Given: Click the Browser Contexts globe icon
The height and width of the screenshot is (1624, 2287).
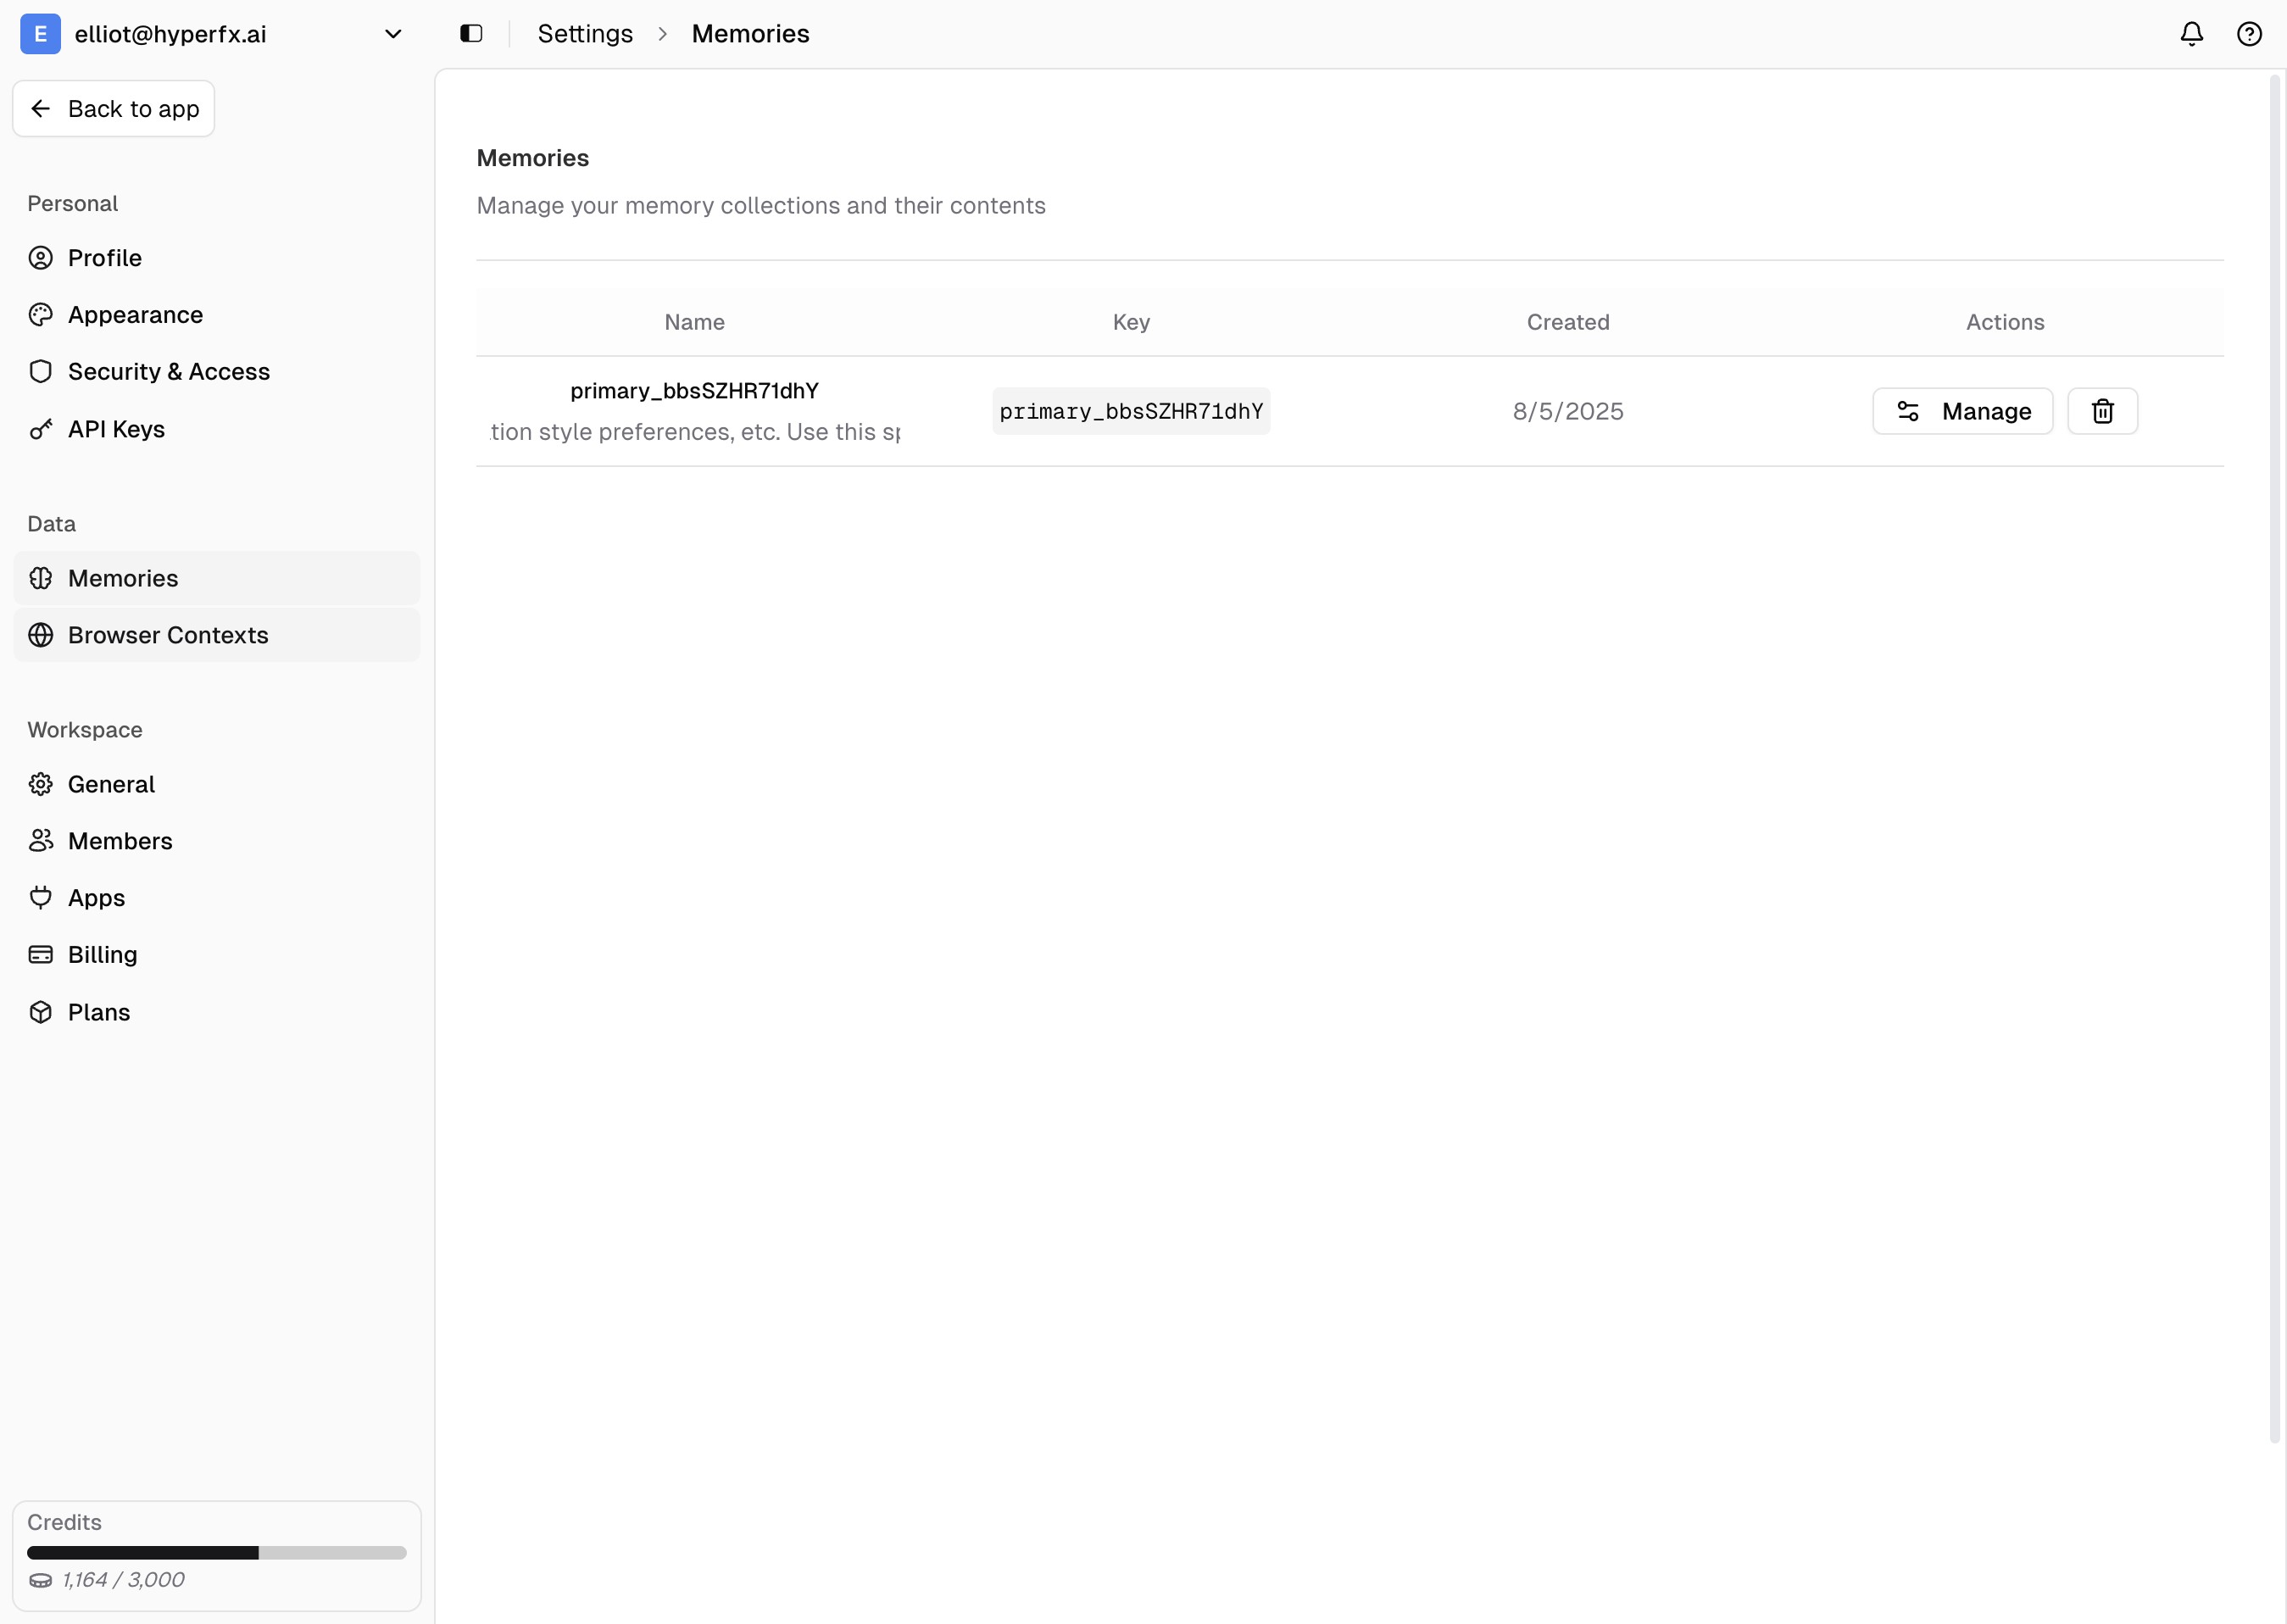Looking at the screenshot, I should pyautogui.click(x=41, y=635).
